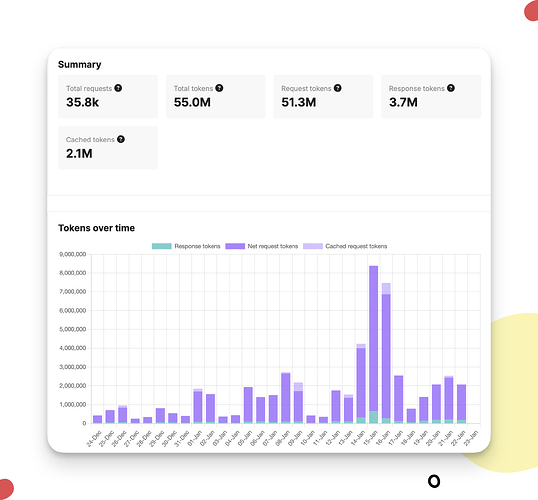Click the 15-Jan tallest bar
Screen dimensions: 538x500
374,345
